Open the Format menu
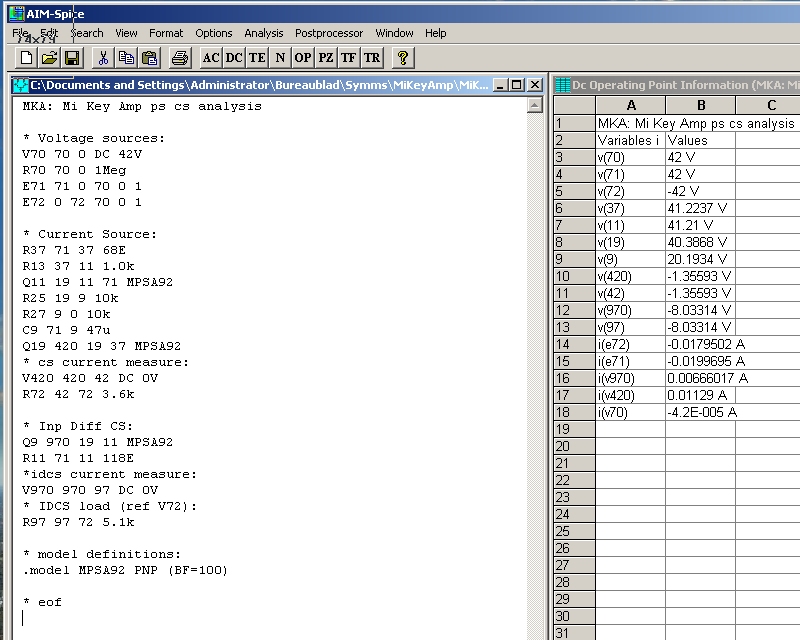 point(166,33)
